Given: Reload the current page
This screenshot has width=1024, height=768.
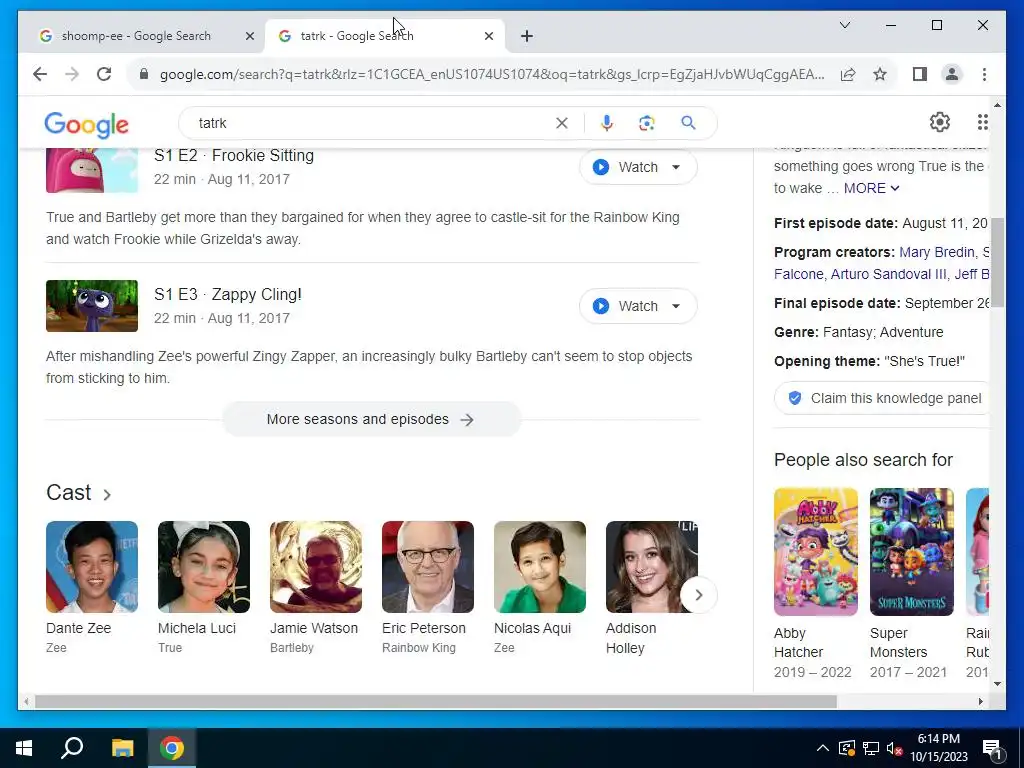Looking at the screenshot, I should tap(104, 74).
